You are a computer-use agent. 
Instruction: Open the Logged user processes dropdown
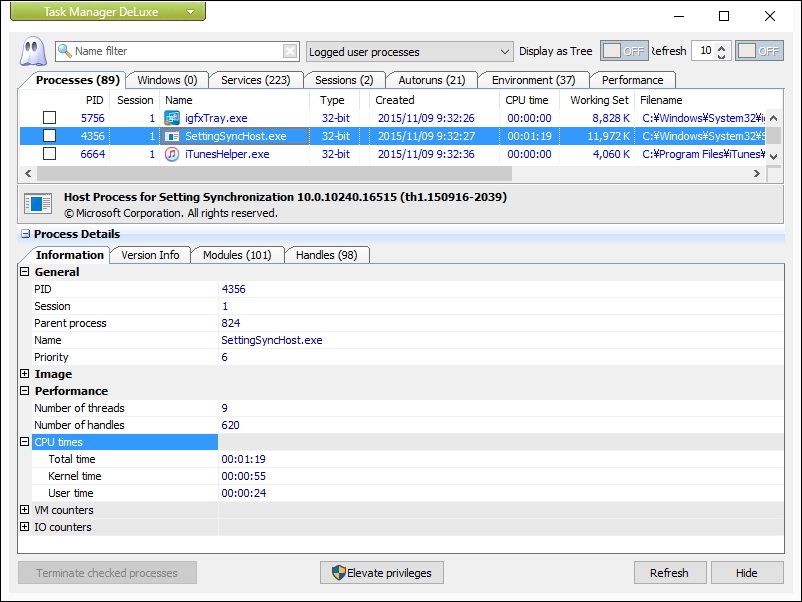point(410,52)
